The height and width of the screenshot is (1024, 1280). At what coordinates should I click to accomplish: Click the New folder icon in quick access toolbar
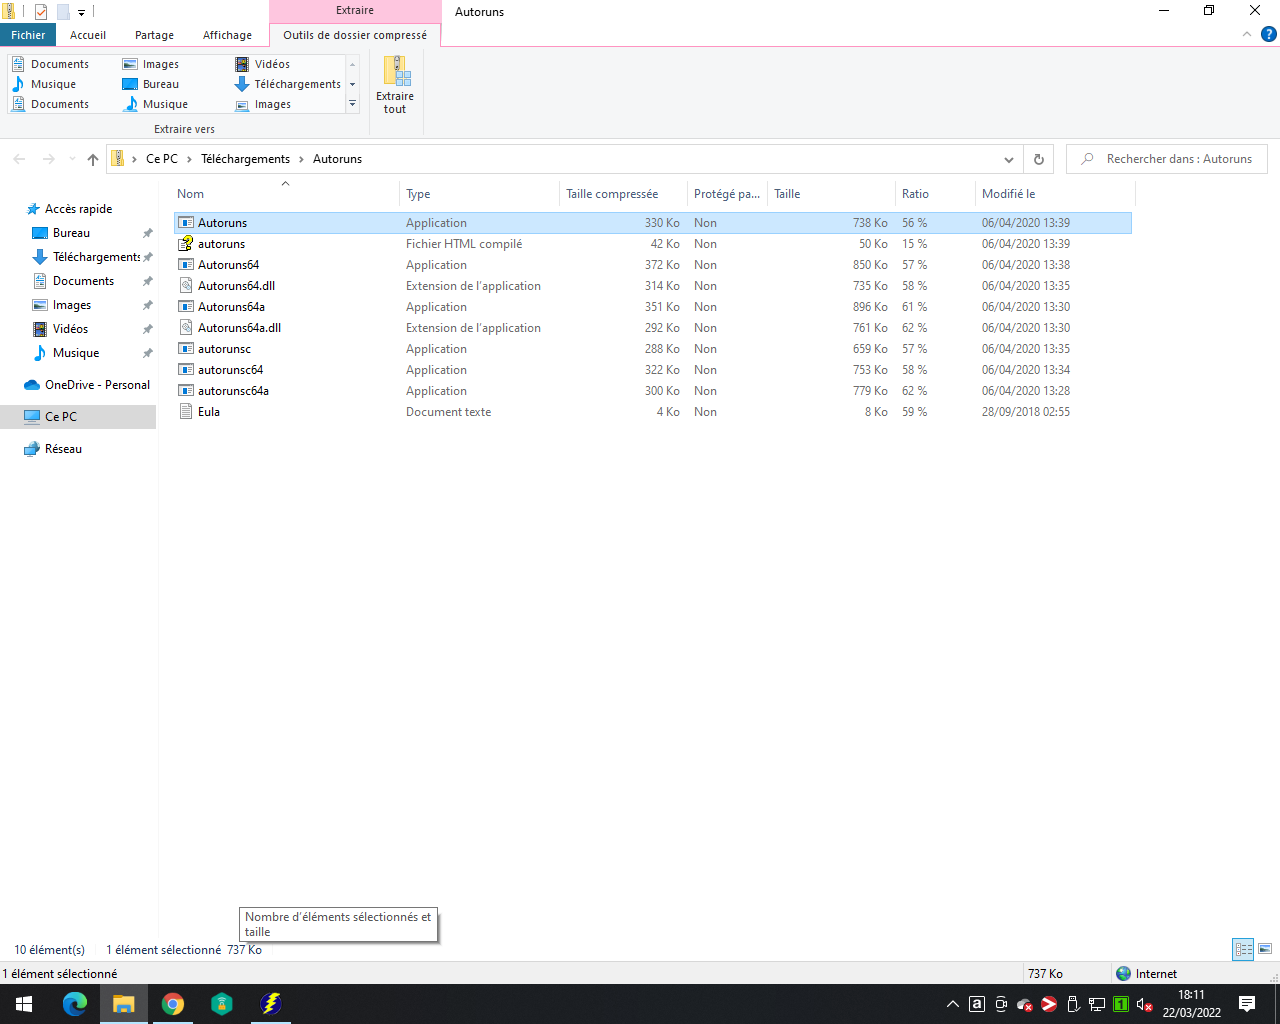coord(62,12)
